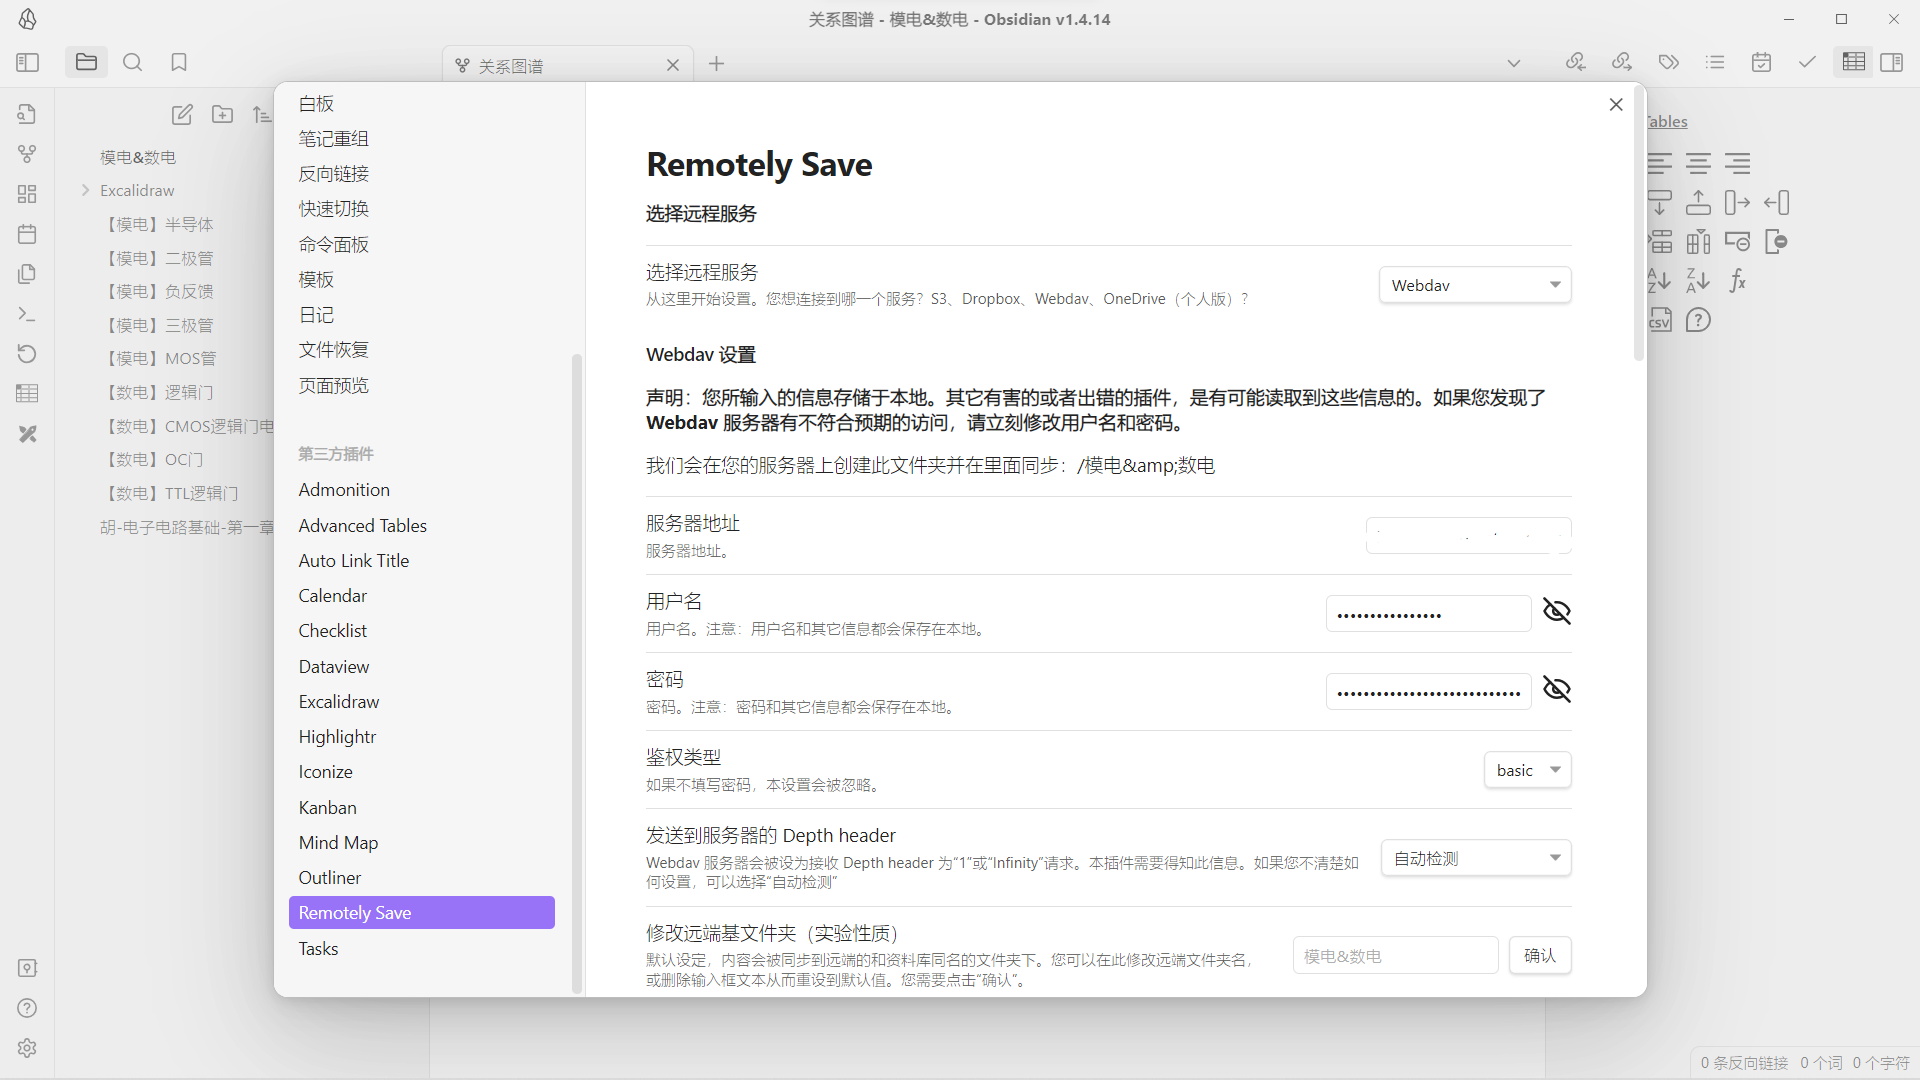This screenshot has width=1920, height=1080.
Task: Open the bookmarks panel icon
Action: (x=179, y=62)
